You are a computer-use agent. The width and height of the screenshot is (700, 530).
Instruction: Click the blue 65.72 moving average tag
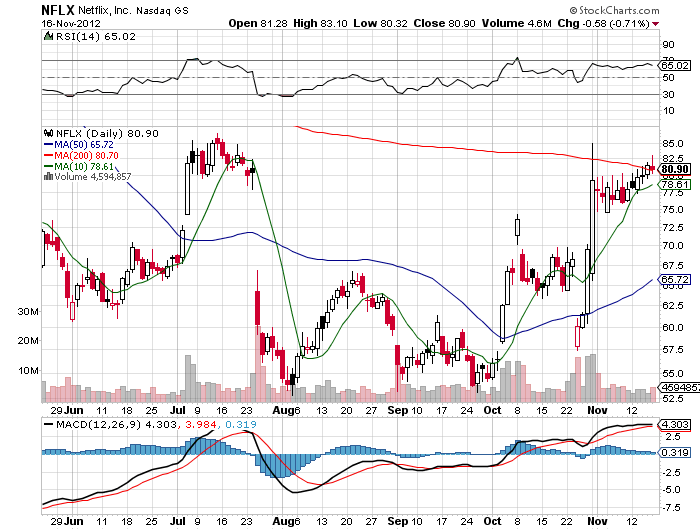tap(675, 280)
